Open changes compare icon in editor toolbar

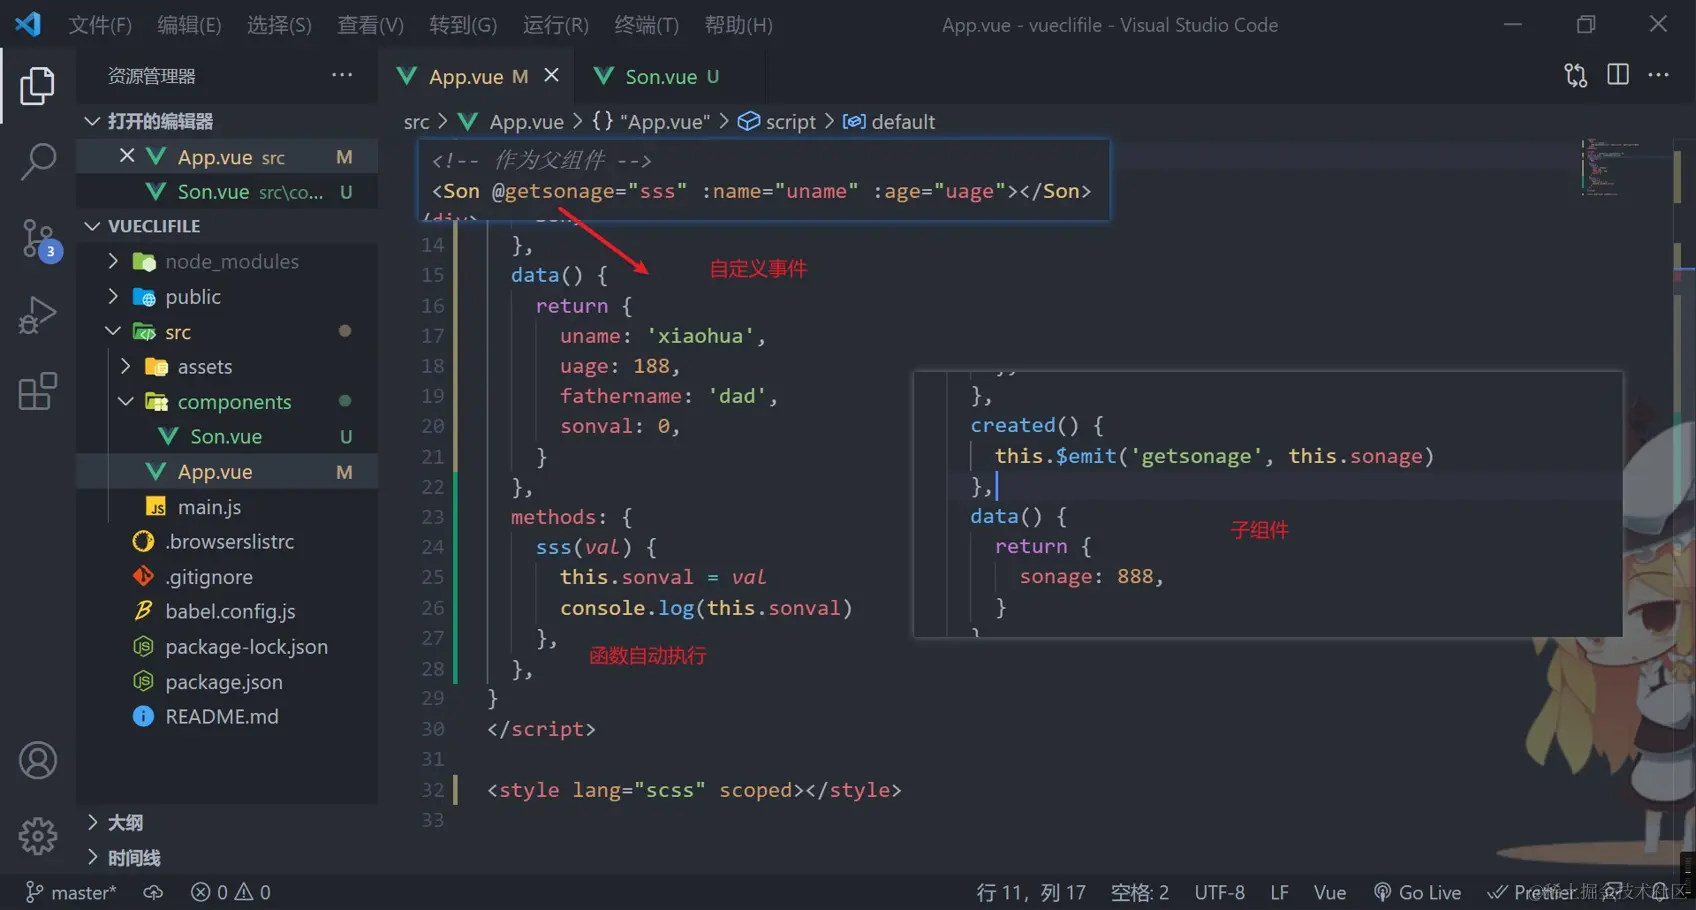click(1576, 75)
